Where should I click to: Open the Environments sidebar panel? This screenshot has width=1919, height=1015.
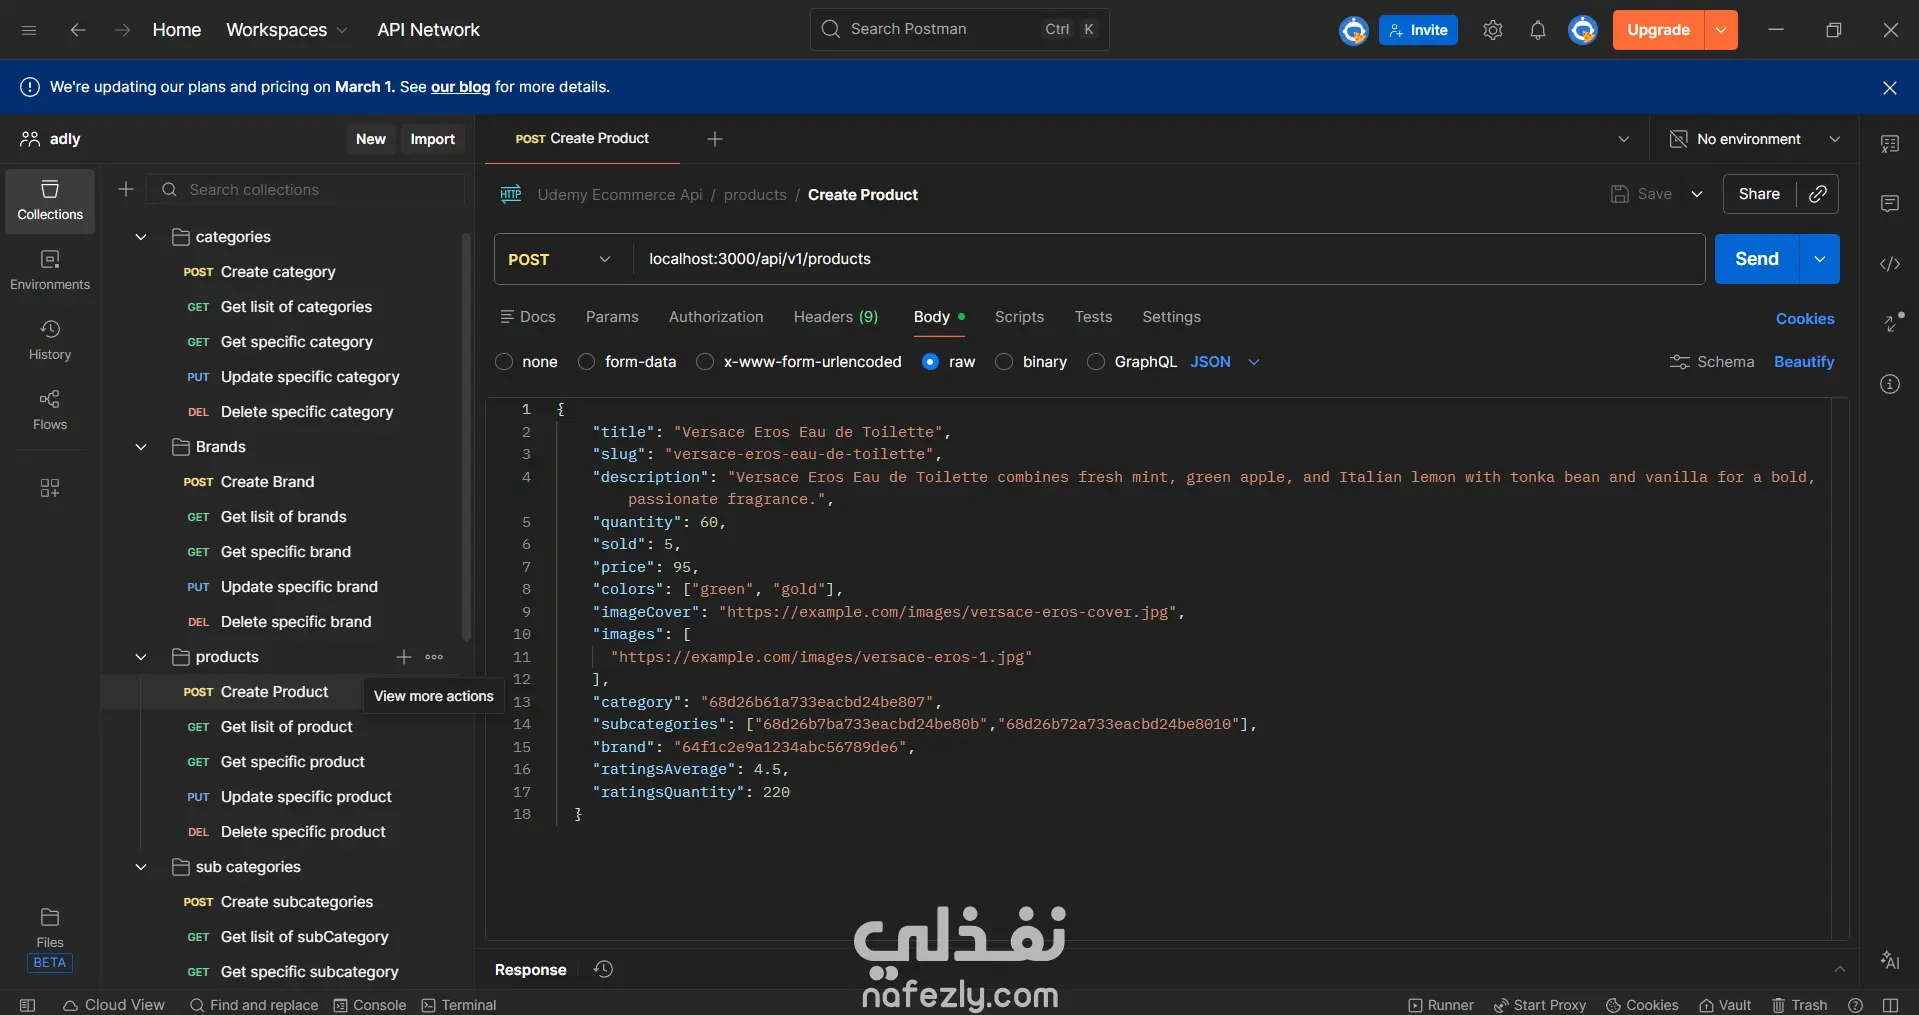[50, 271]
